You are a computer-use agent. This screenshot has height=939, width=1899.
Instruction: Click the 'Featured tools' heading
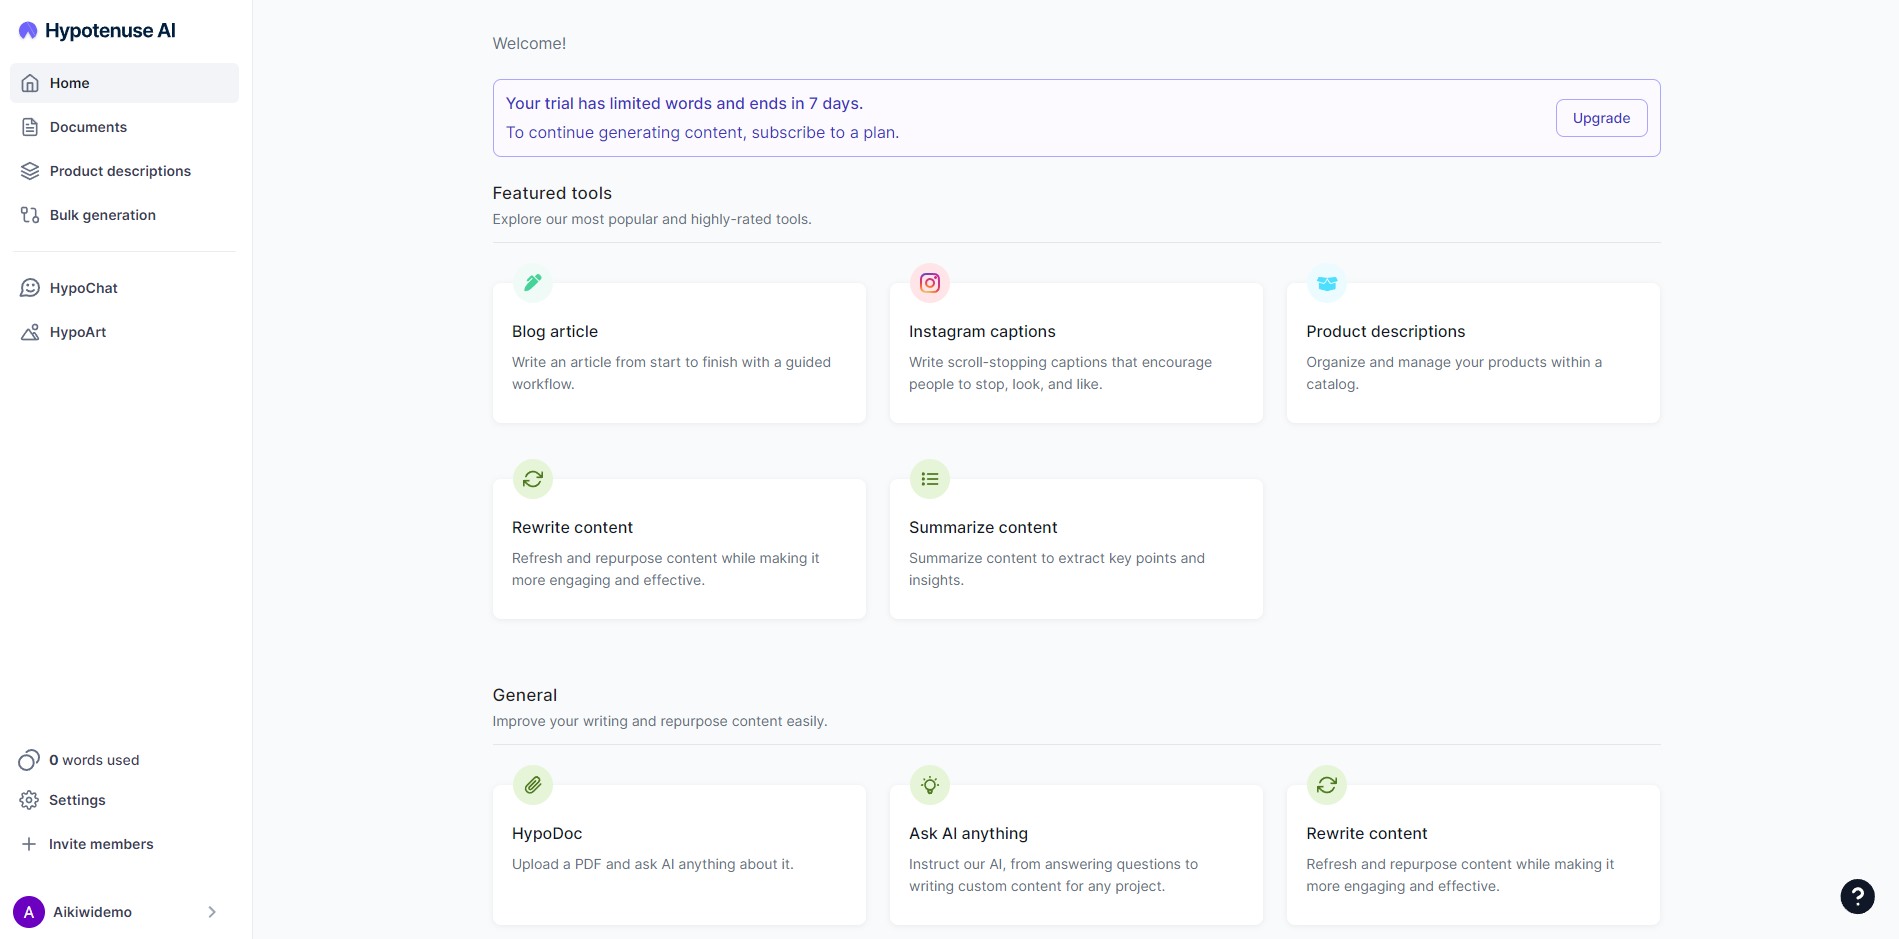[552, 193]
